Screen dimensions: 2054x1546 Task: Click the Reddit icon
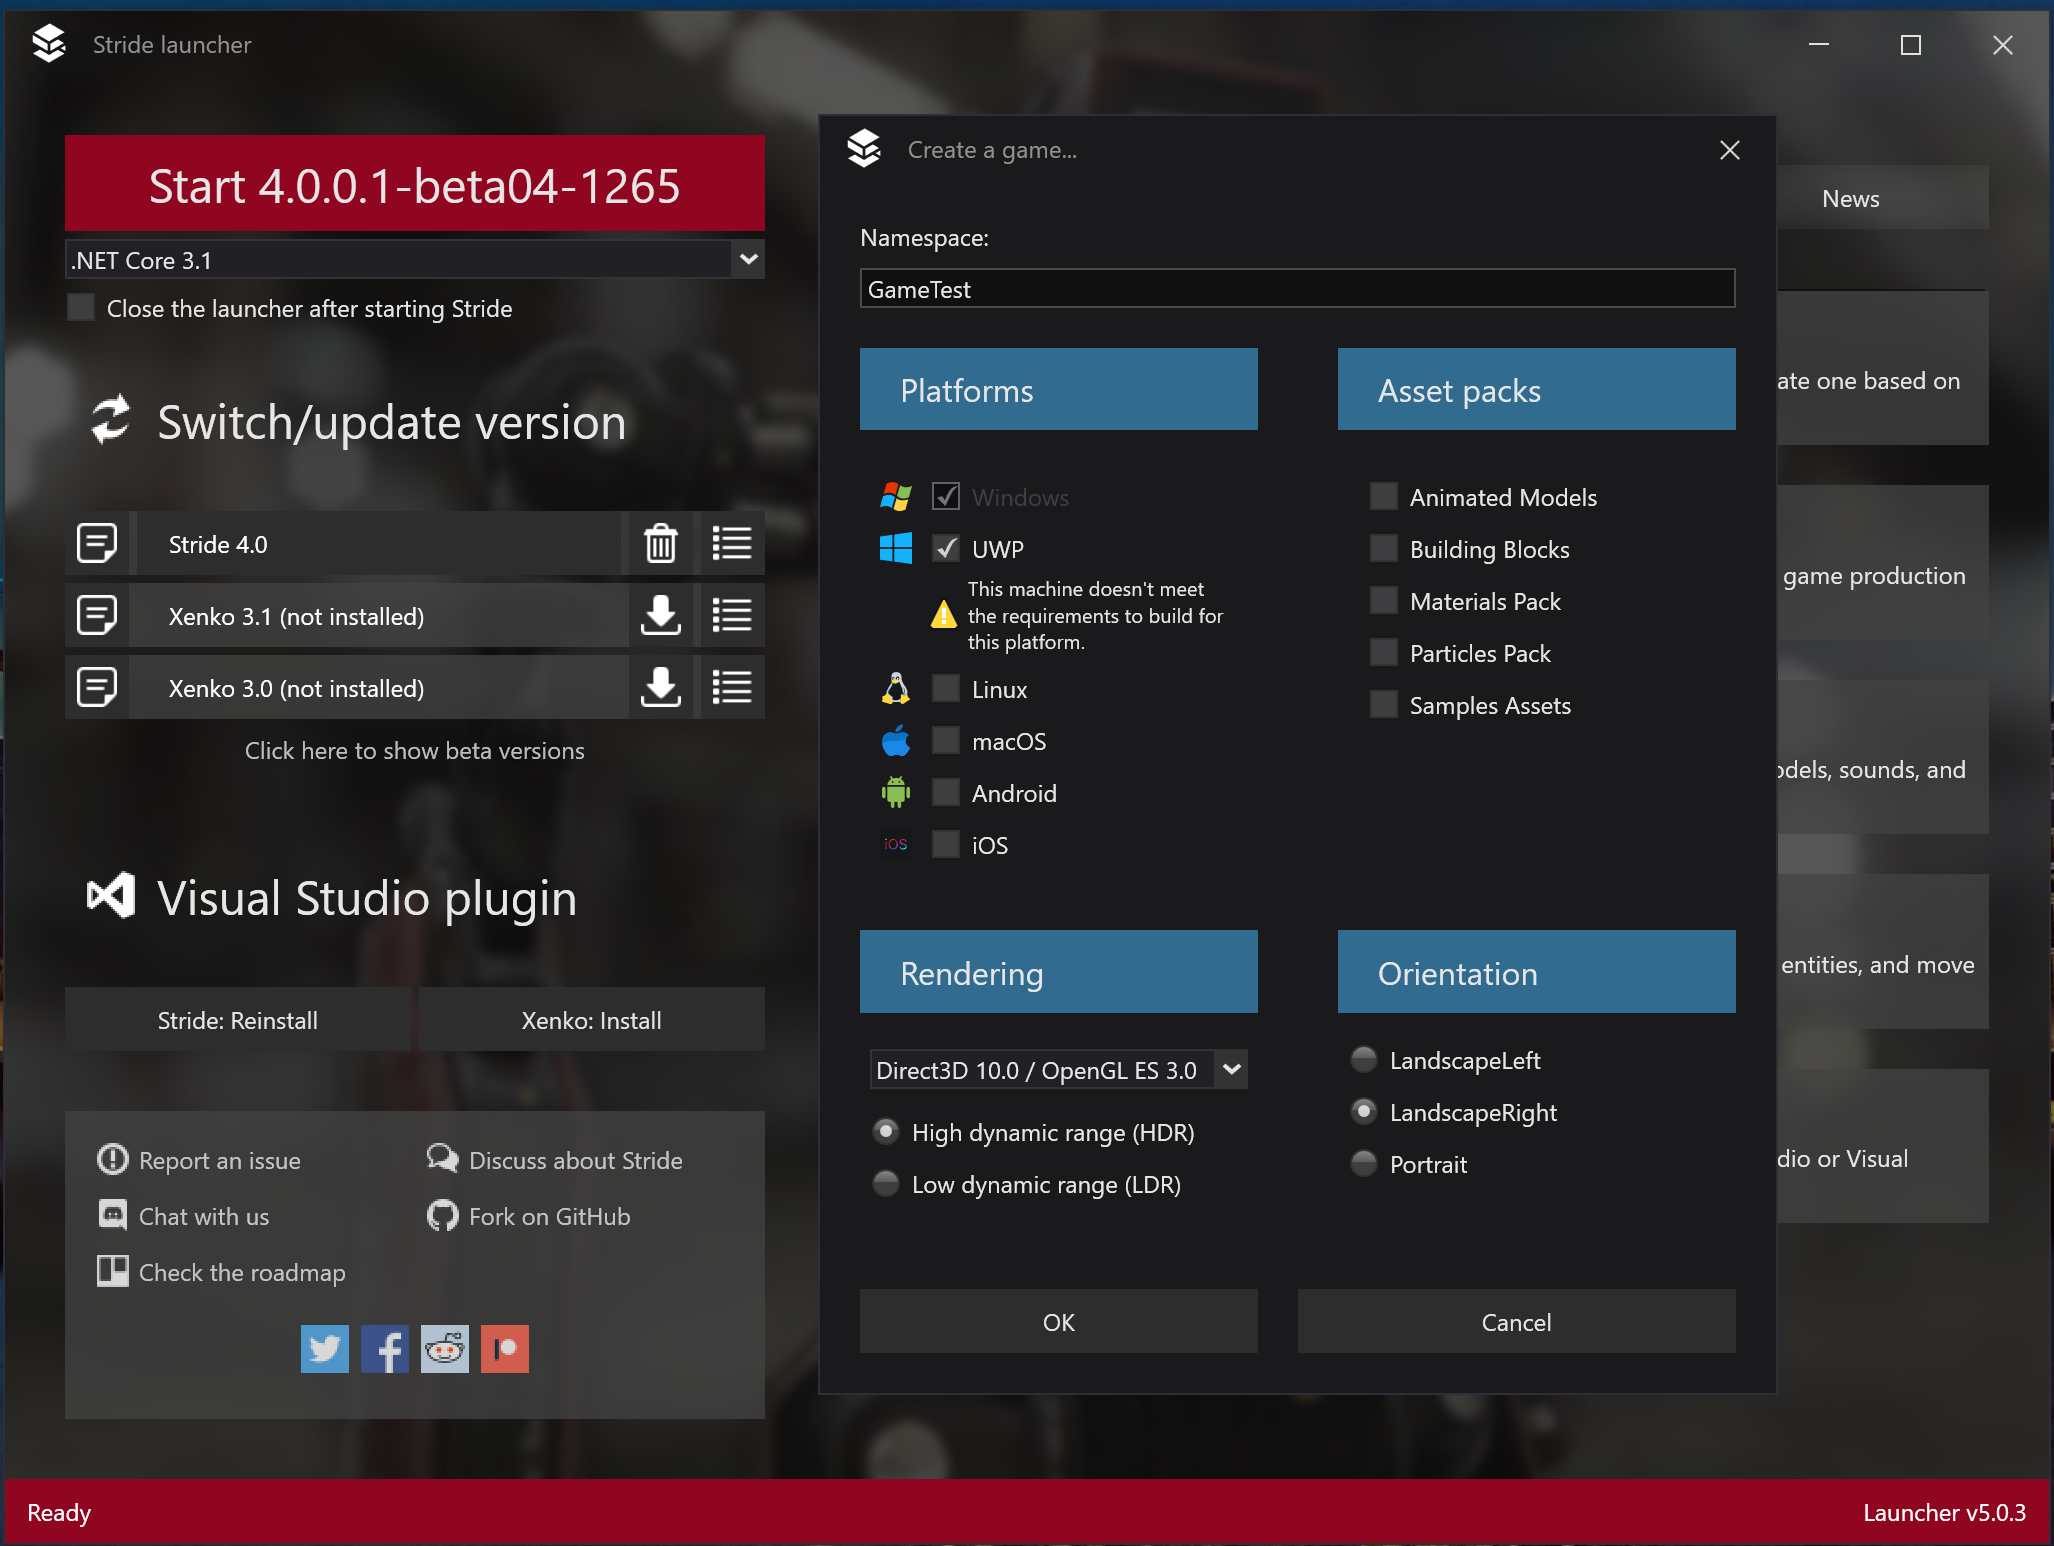444,1349
